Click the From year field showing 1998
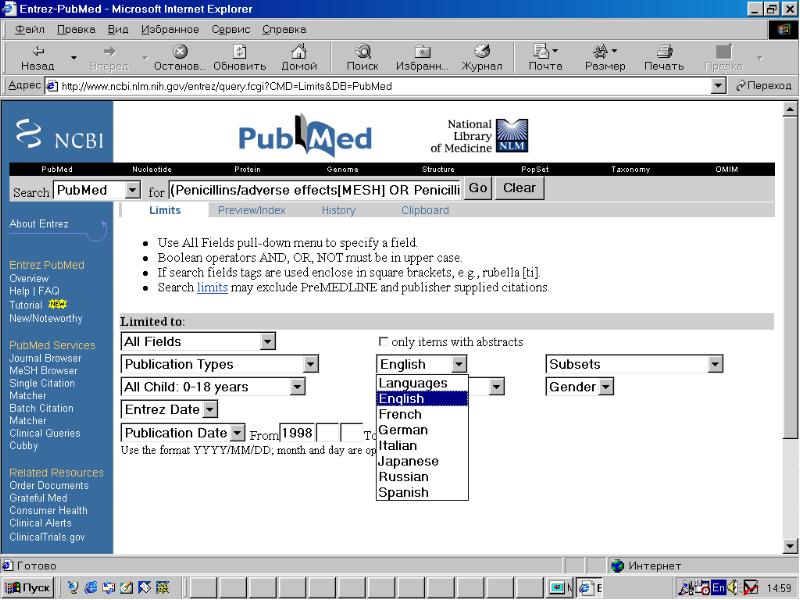Image resolution: width=800 pixels, height=600 pixels. 296,433
